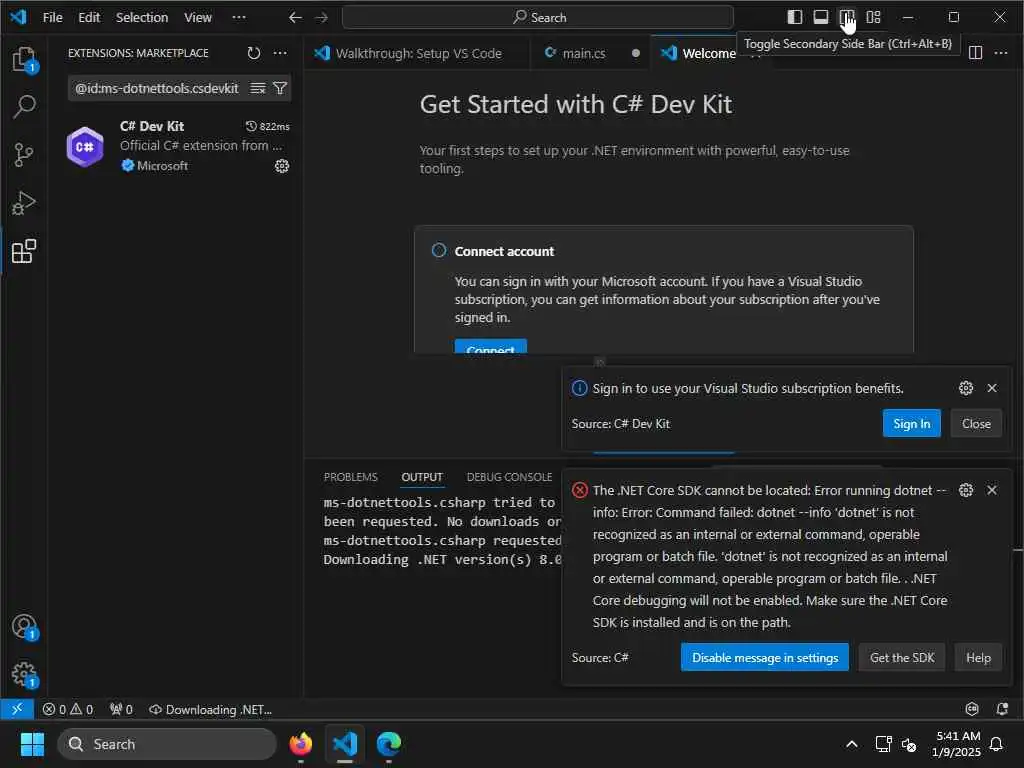The width and height of the screenshot is (1024, 768).
Task: Click Disable message in settings
Action: point(765,657)
